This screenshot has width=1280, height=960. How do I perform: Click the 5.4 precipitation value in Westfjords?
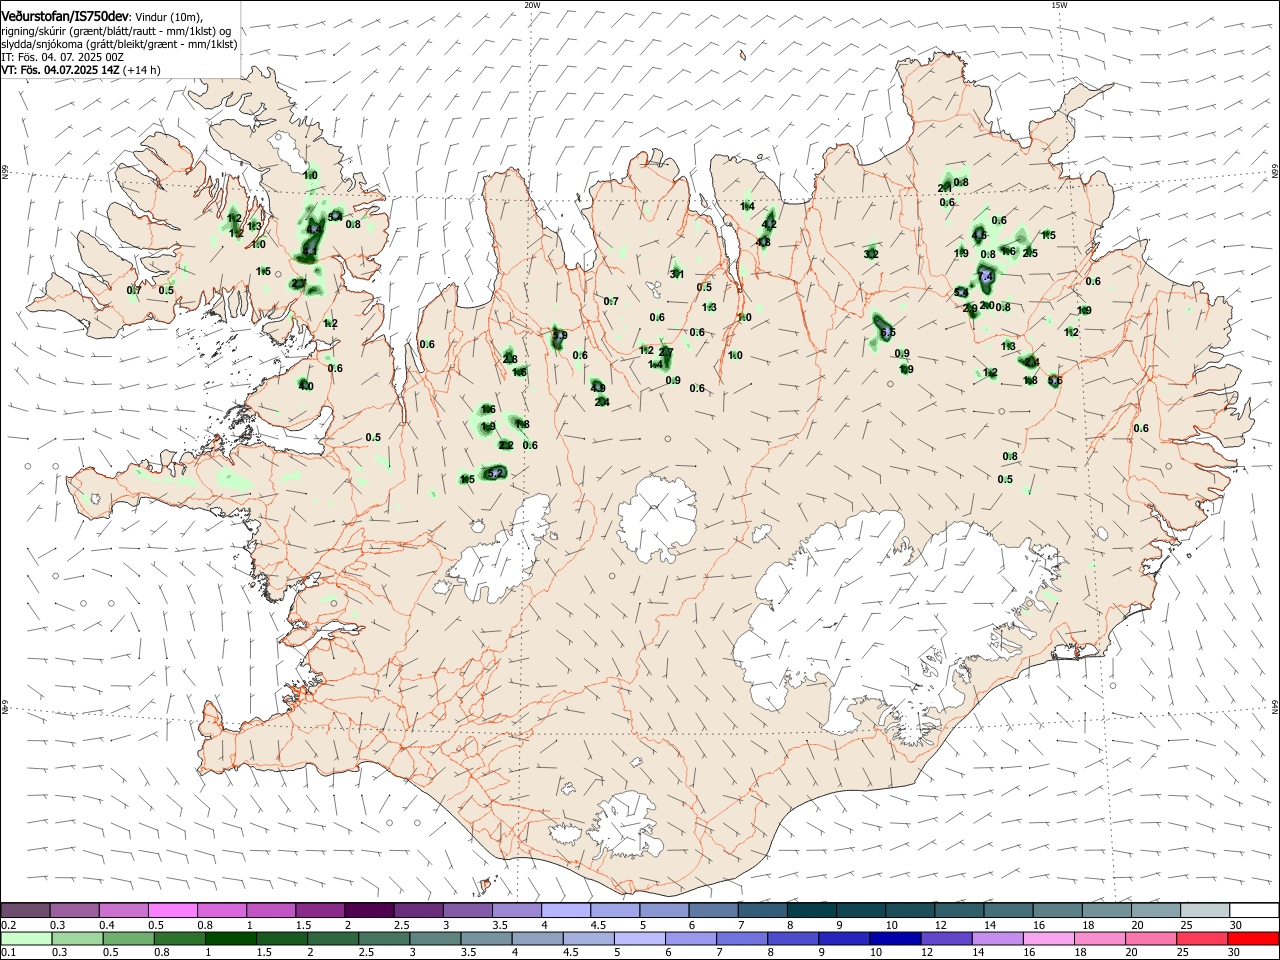tap(336, 216)
